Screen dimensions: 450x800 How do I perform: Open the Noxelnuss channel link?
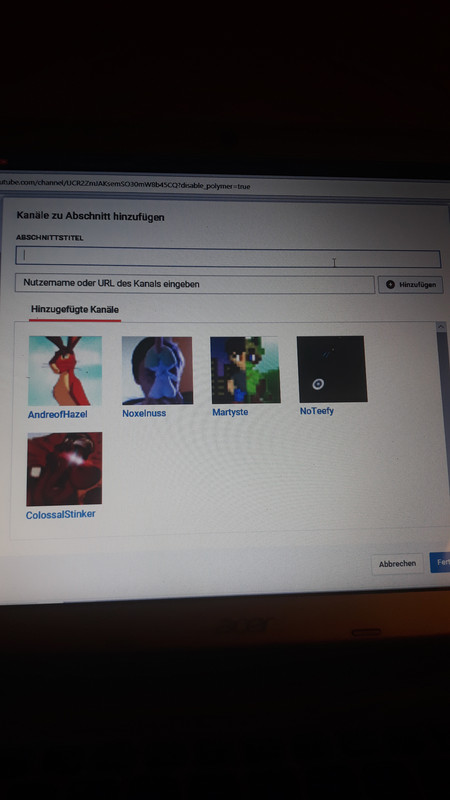pyautogui.click(x=144, y=413)
